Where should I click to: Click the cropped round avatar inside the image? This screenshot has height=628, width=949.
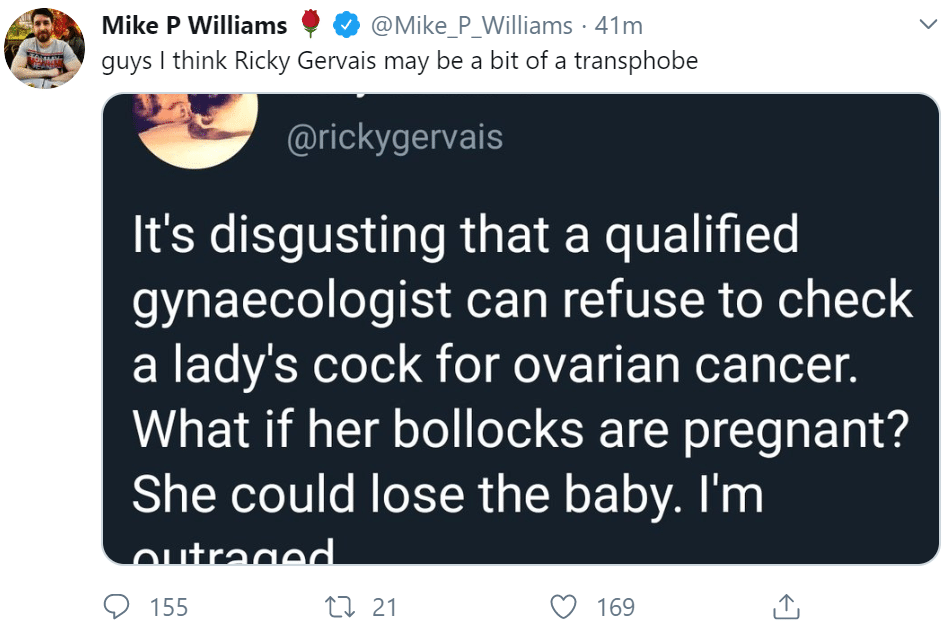pyautogui.click(x=195, y=129)
